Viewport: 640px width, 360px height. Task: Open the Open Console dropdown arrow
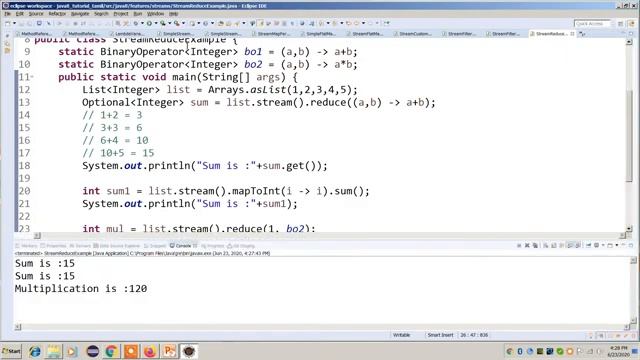coord(616,246)
